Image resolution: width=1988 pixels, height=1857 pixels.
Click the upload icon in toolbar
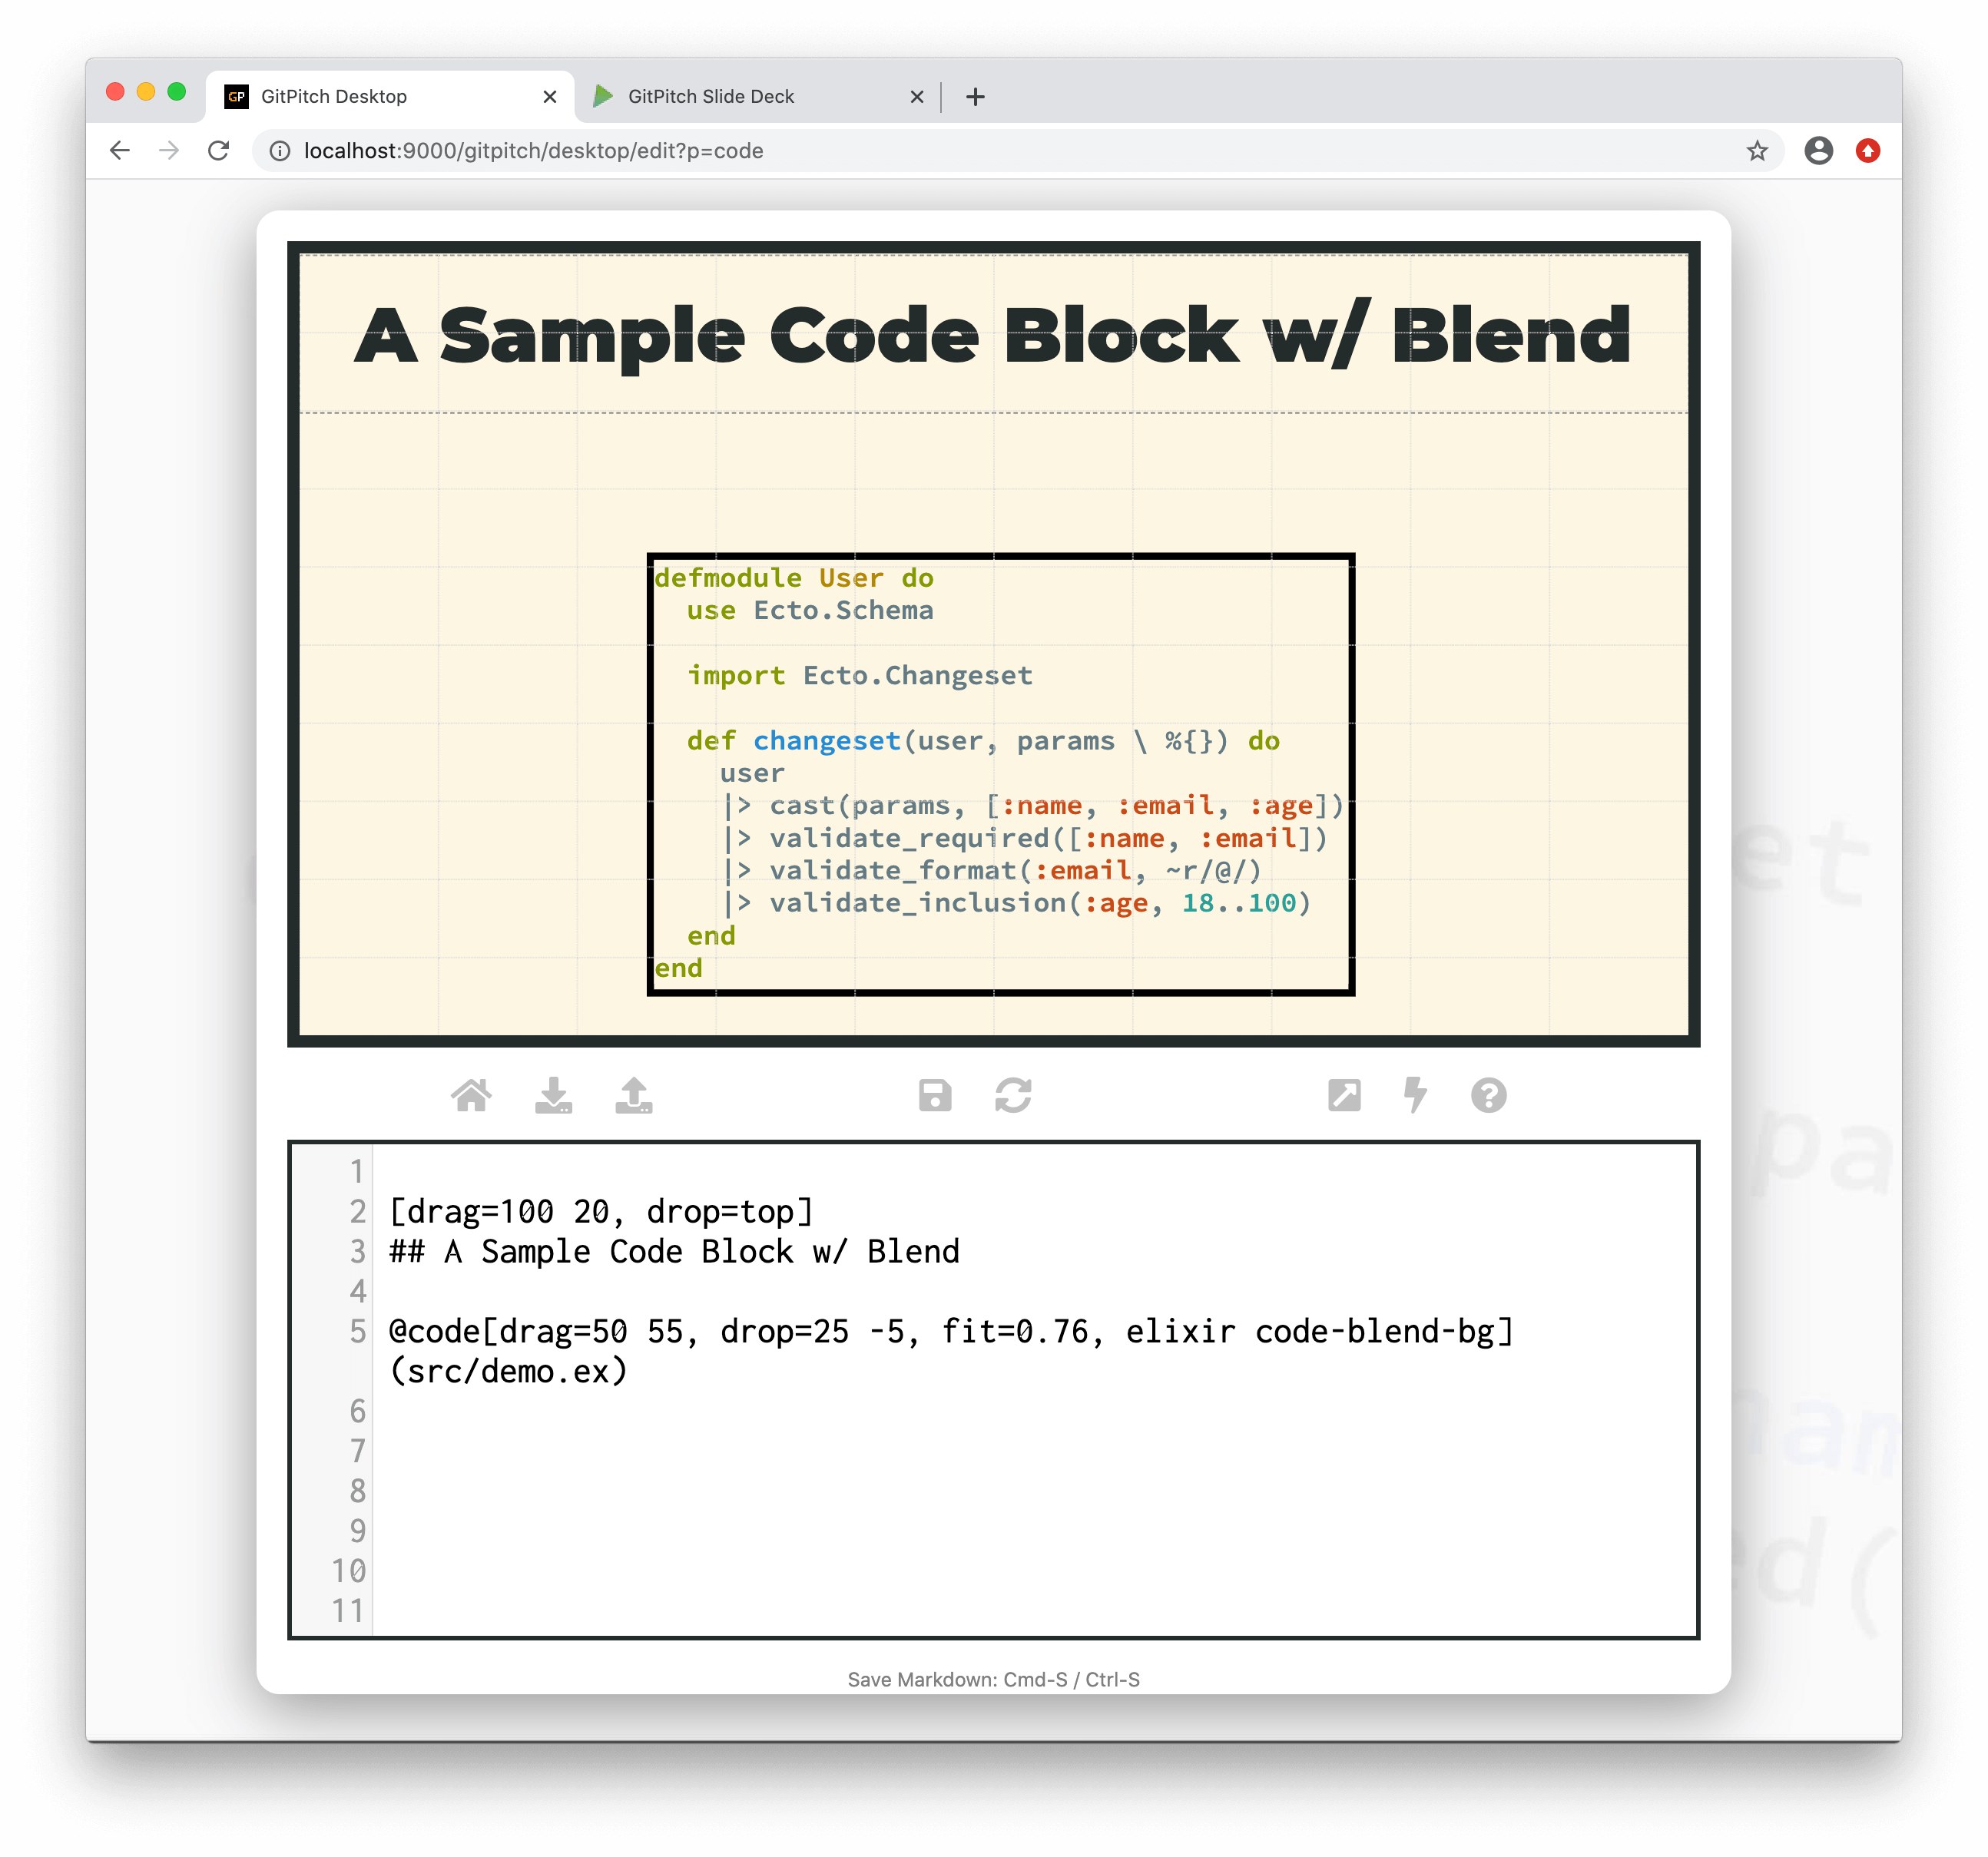(x=634, y=1095)
